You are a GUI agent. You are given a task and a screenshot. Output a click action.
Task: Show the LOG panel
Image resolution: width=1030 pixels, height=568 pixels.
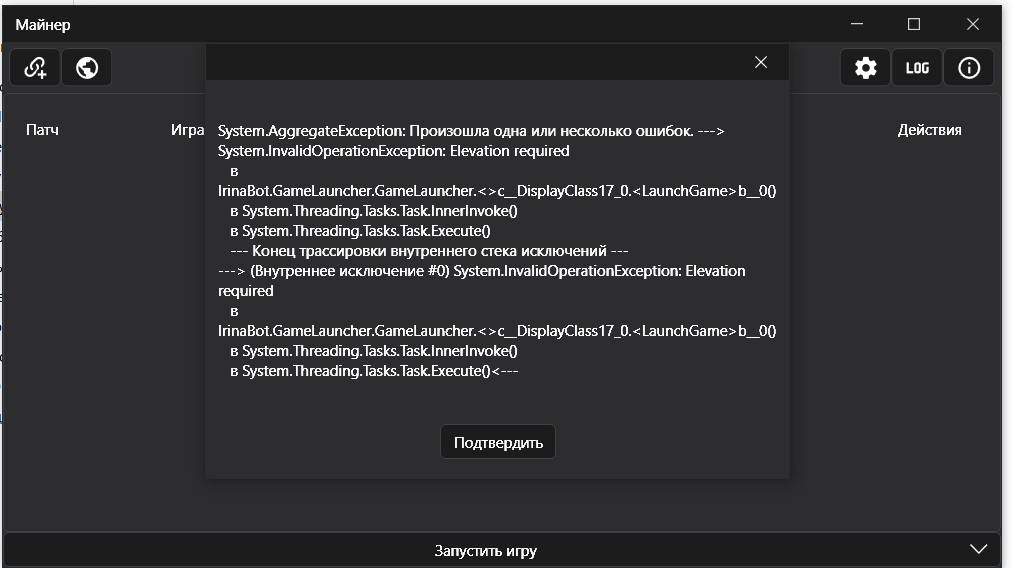point(917,68)
